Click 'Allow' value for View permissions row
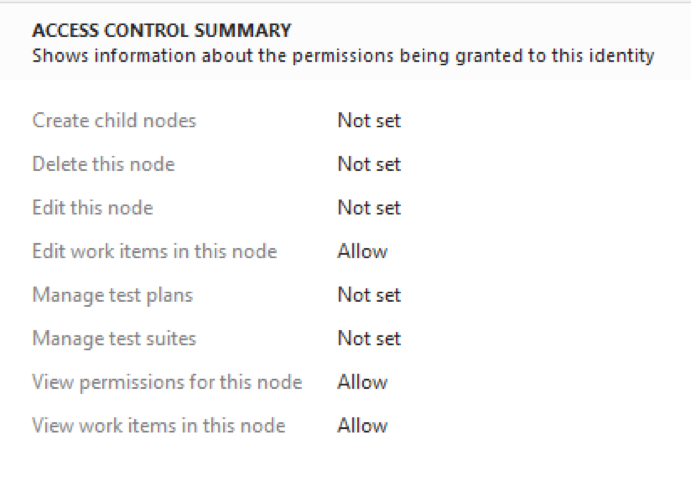The width and height of the screenshot is (691, 481). [362, 382]
